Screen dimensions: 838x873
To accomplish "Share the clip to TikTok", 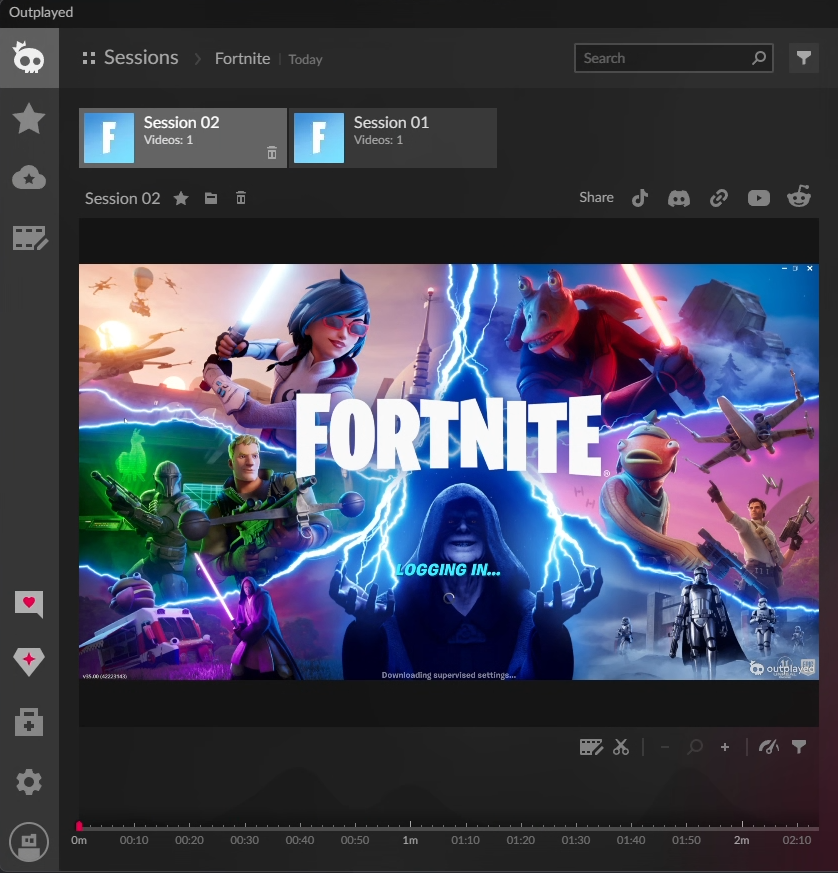I will pos(640,198).
